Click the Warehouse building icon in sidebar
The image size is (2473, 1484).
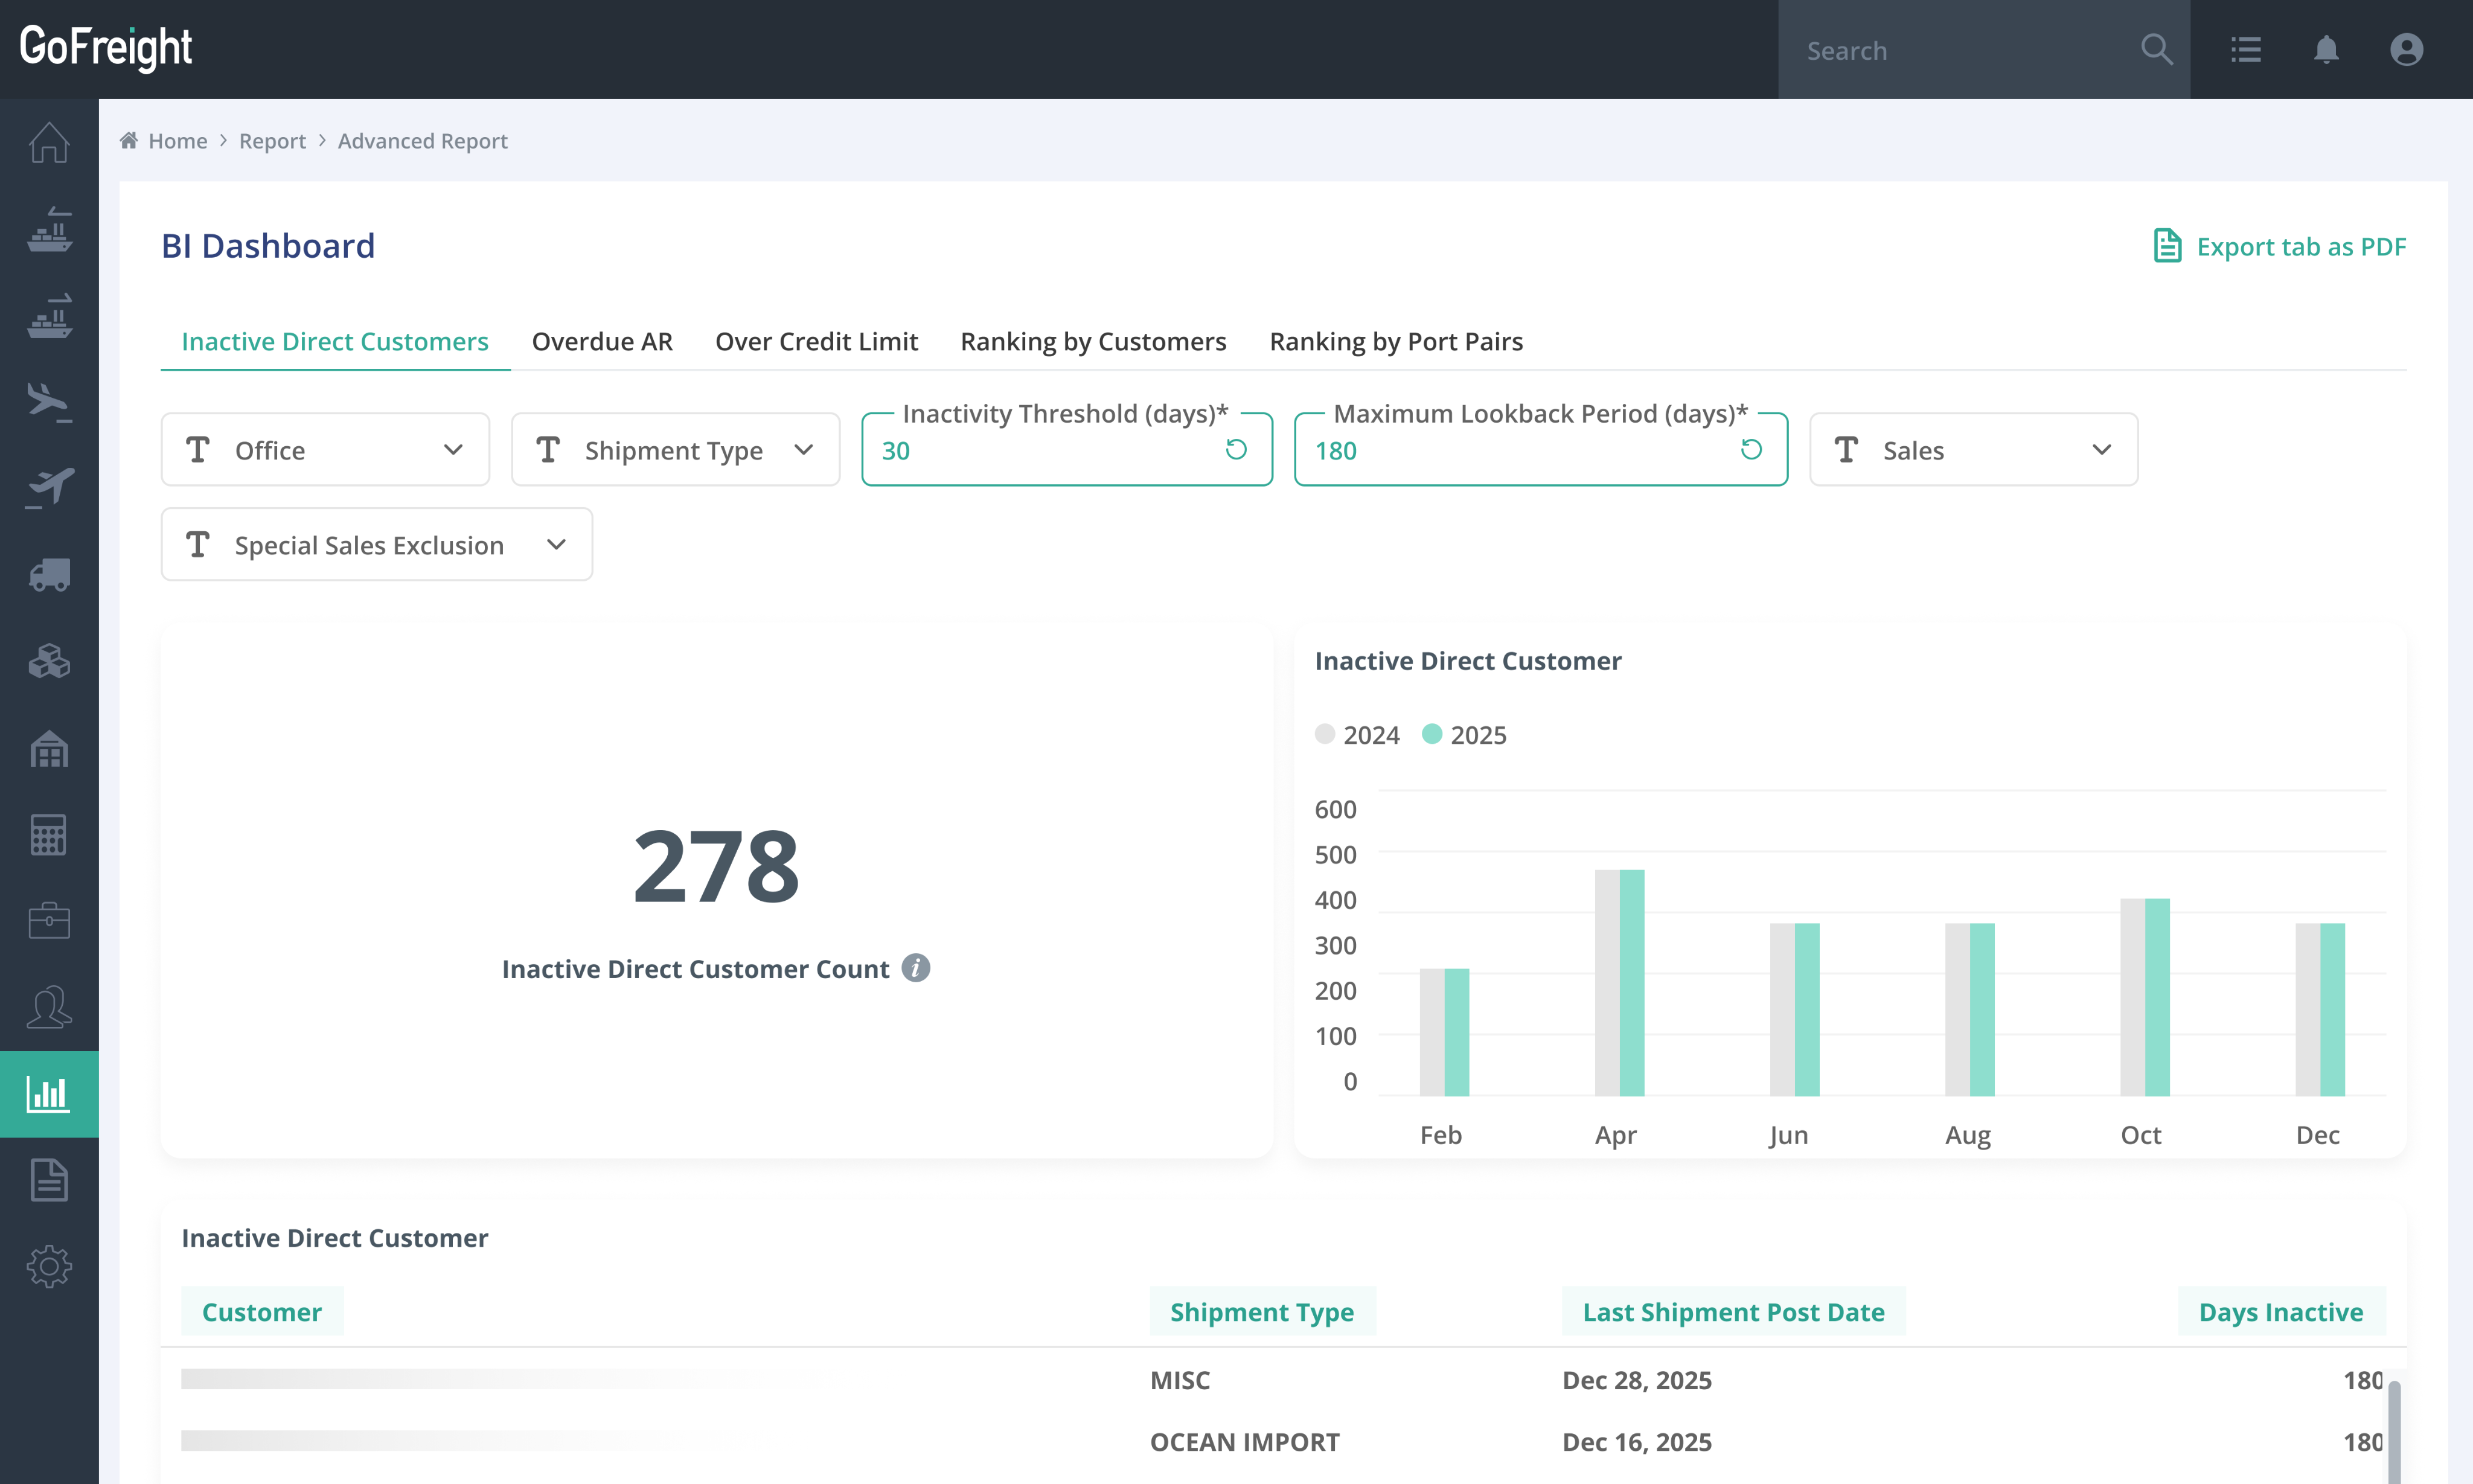coord(49,748)
